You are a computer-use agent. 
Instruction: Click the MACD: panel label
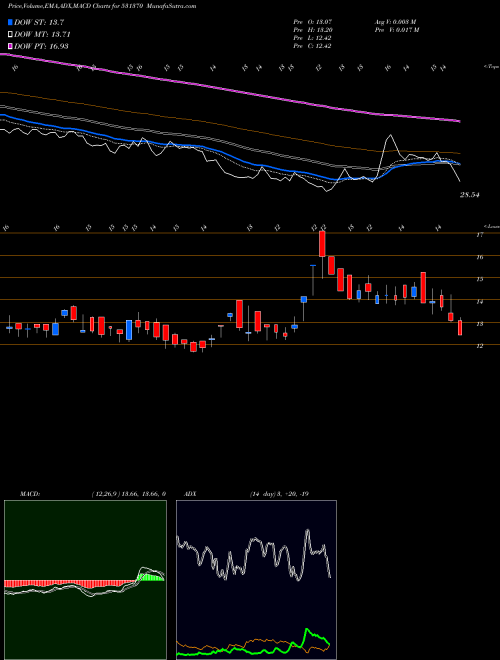29,494
